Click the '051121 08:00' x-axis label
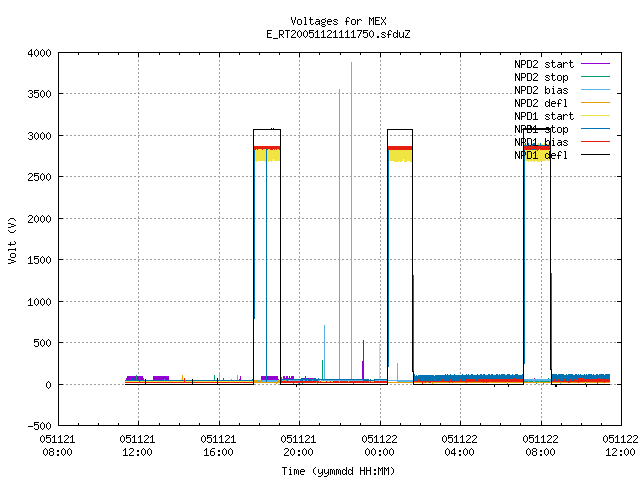 tap(58, 446)
